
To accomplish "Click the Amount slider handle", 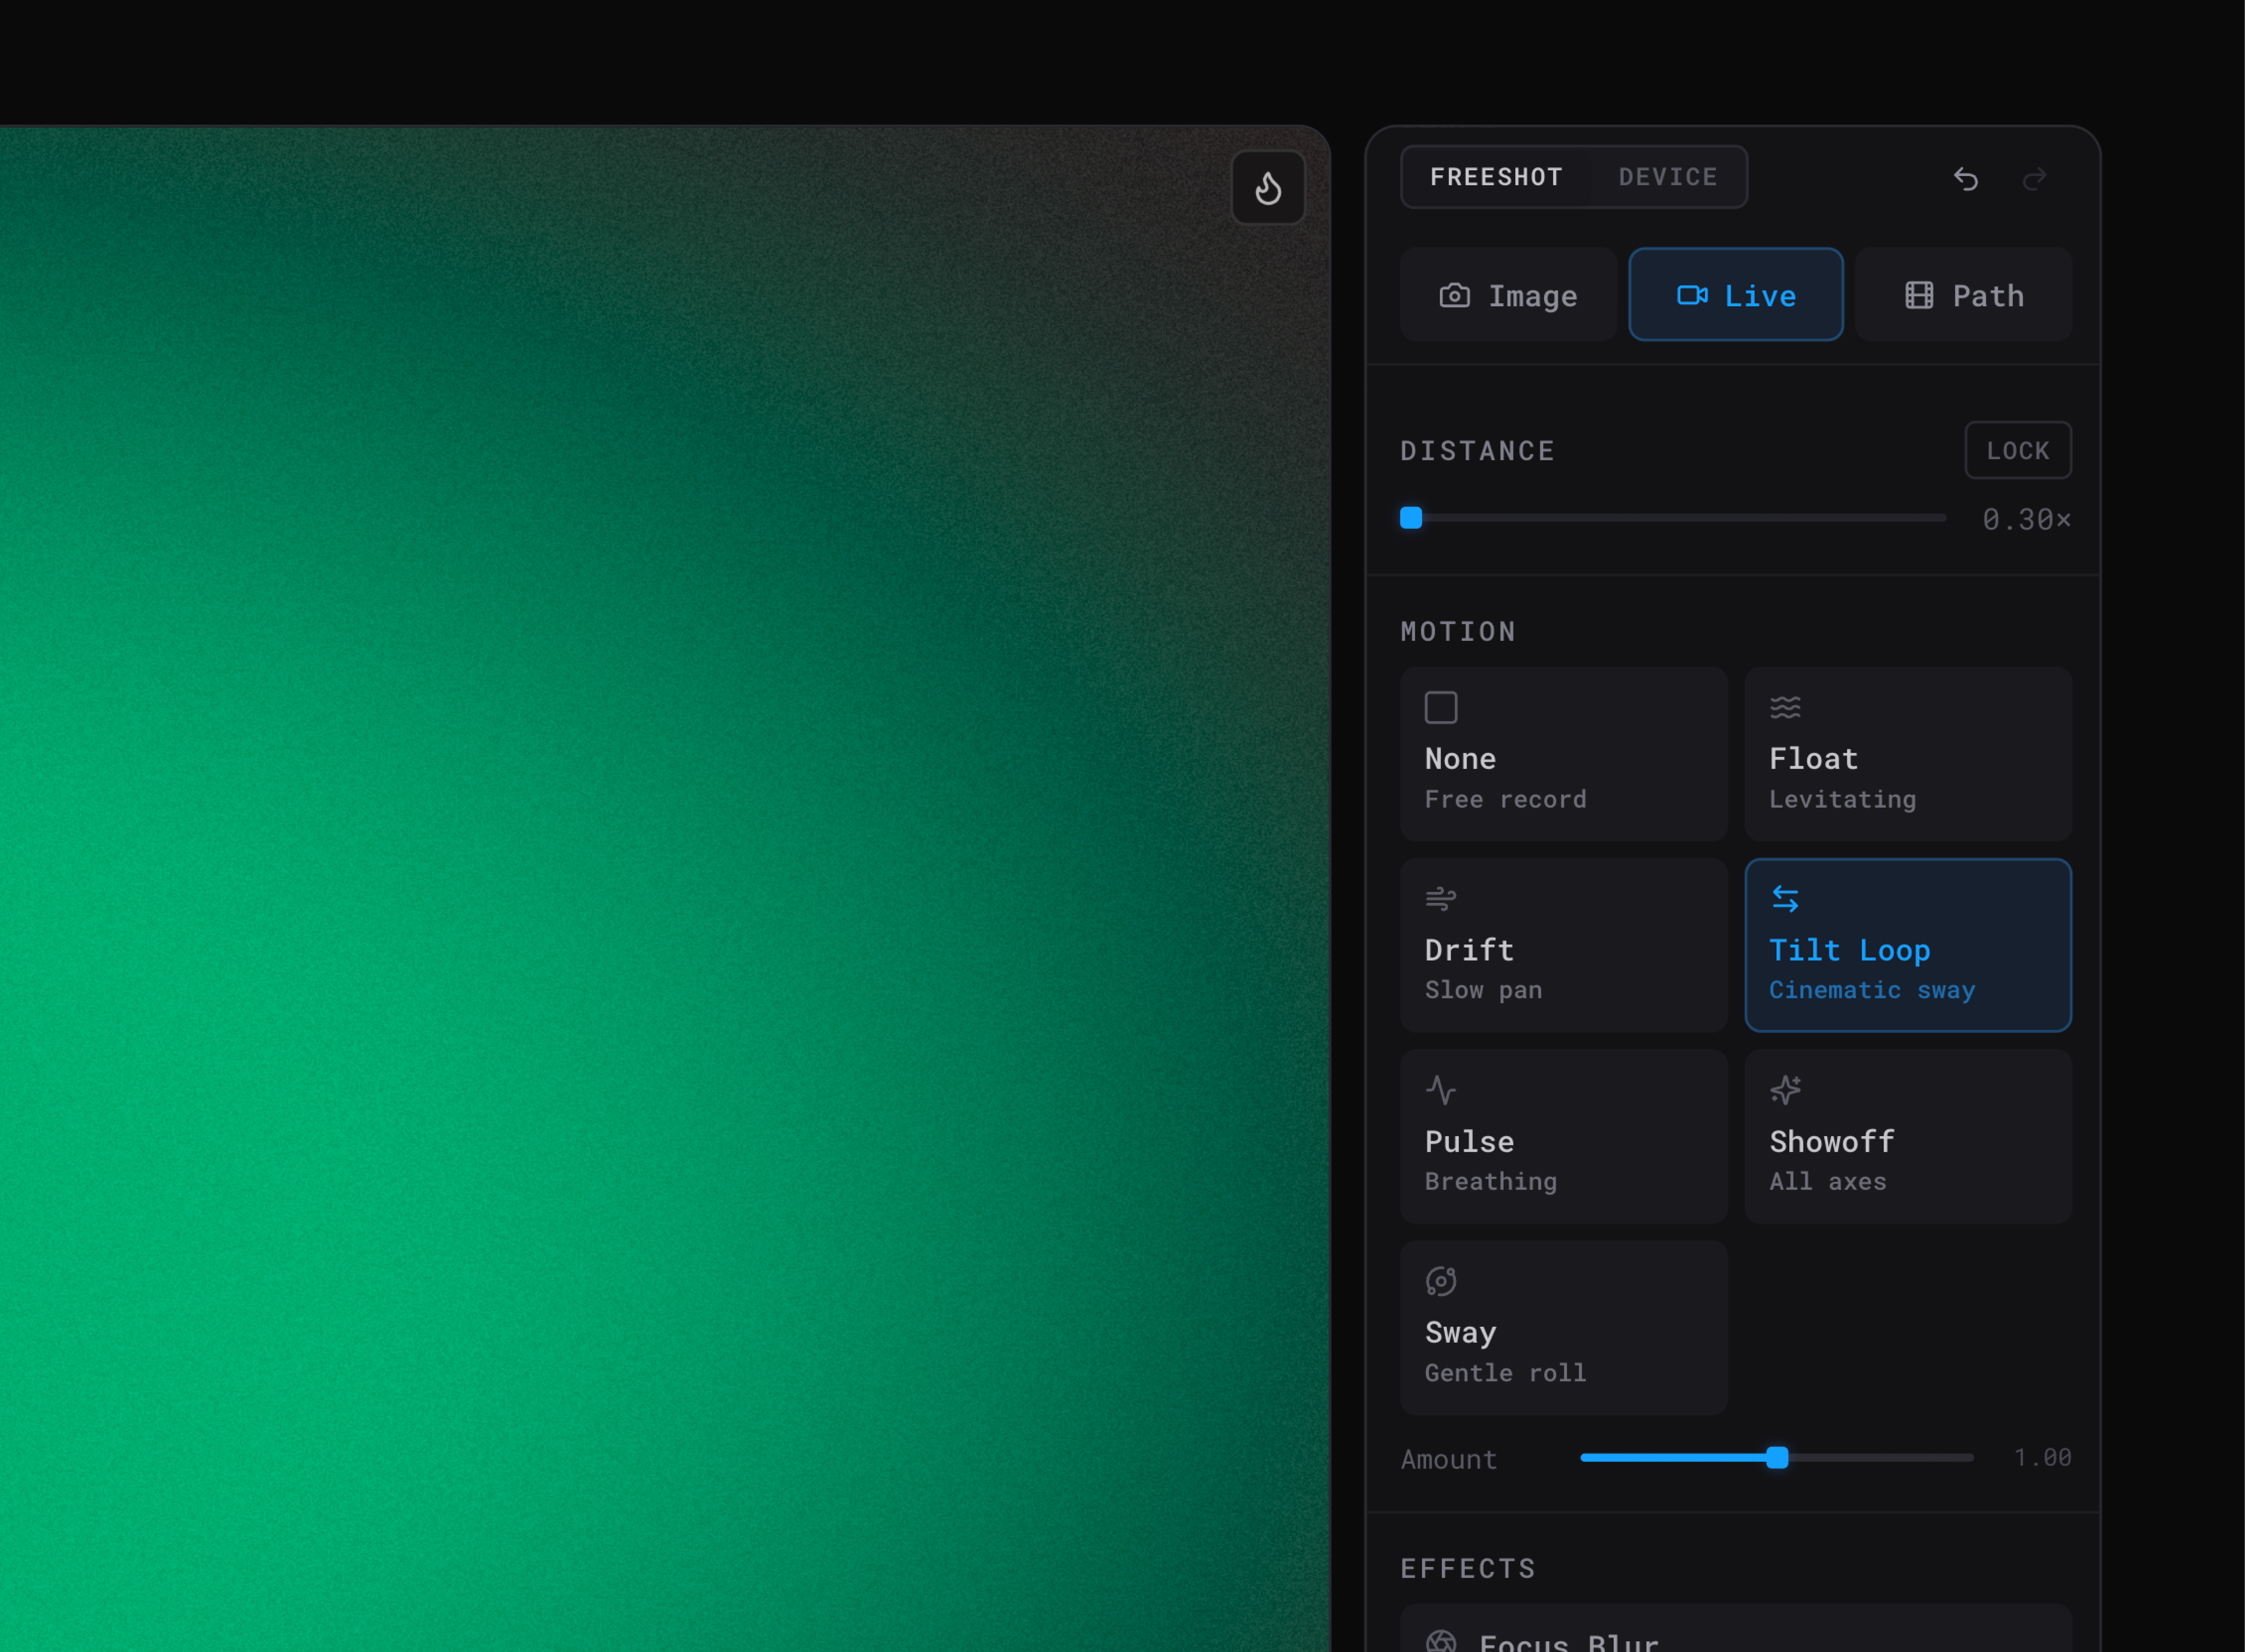I will (1777, 1458).
